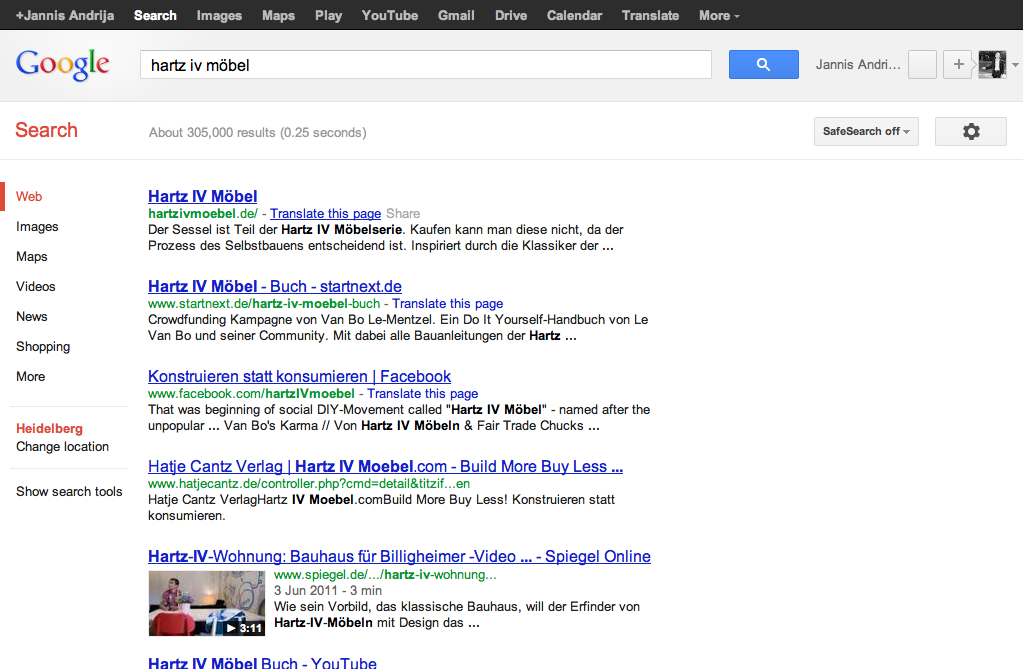Open the profile photo account menu
Image resolution: width=1023 pixels, height=669 pixels.
(992, 65)
